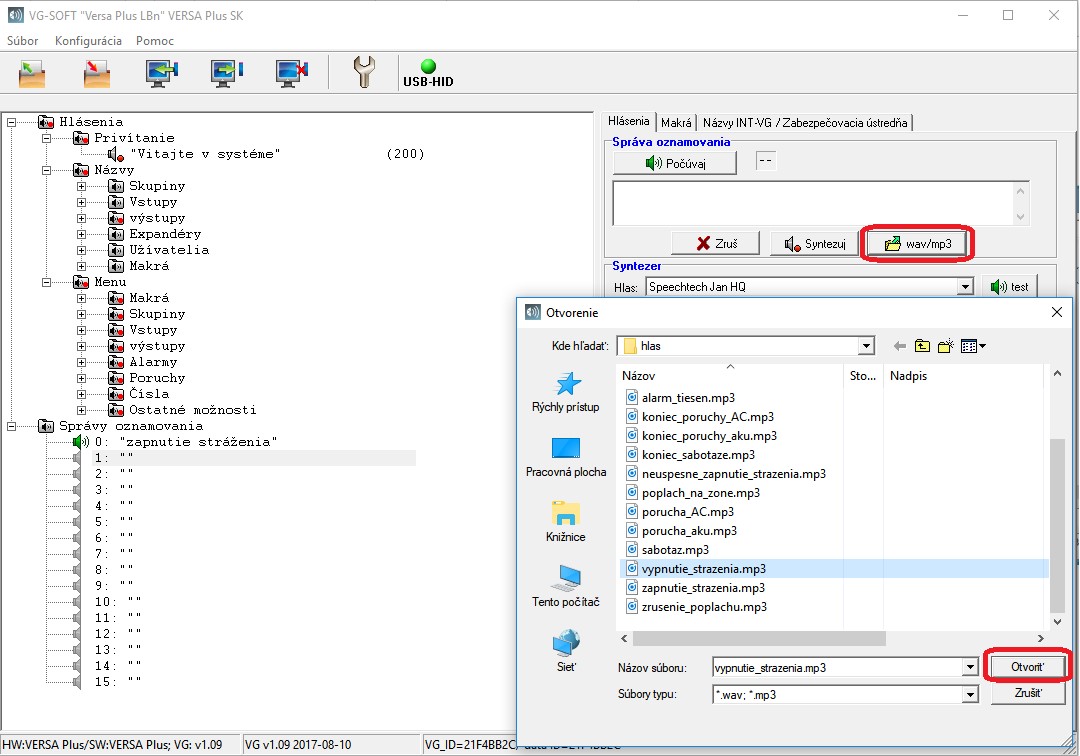
Task: Expand the 'Kde hľadať' folder dropdown
Action: [866, 346]
